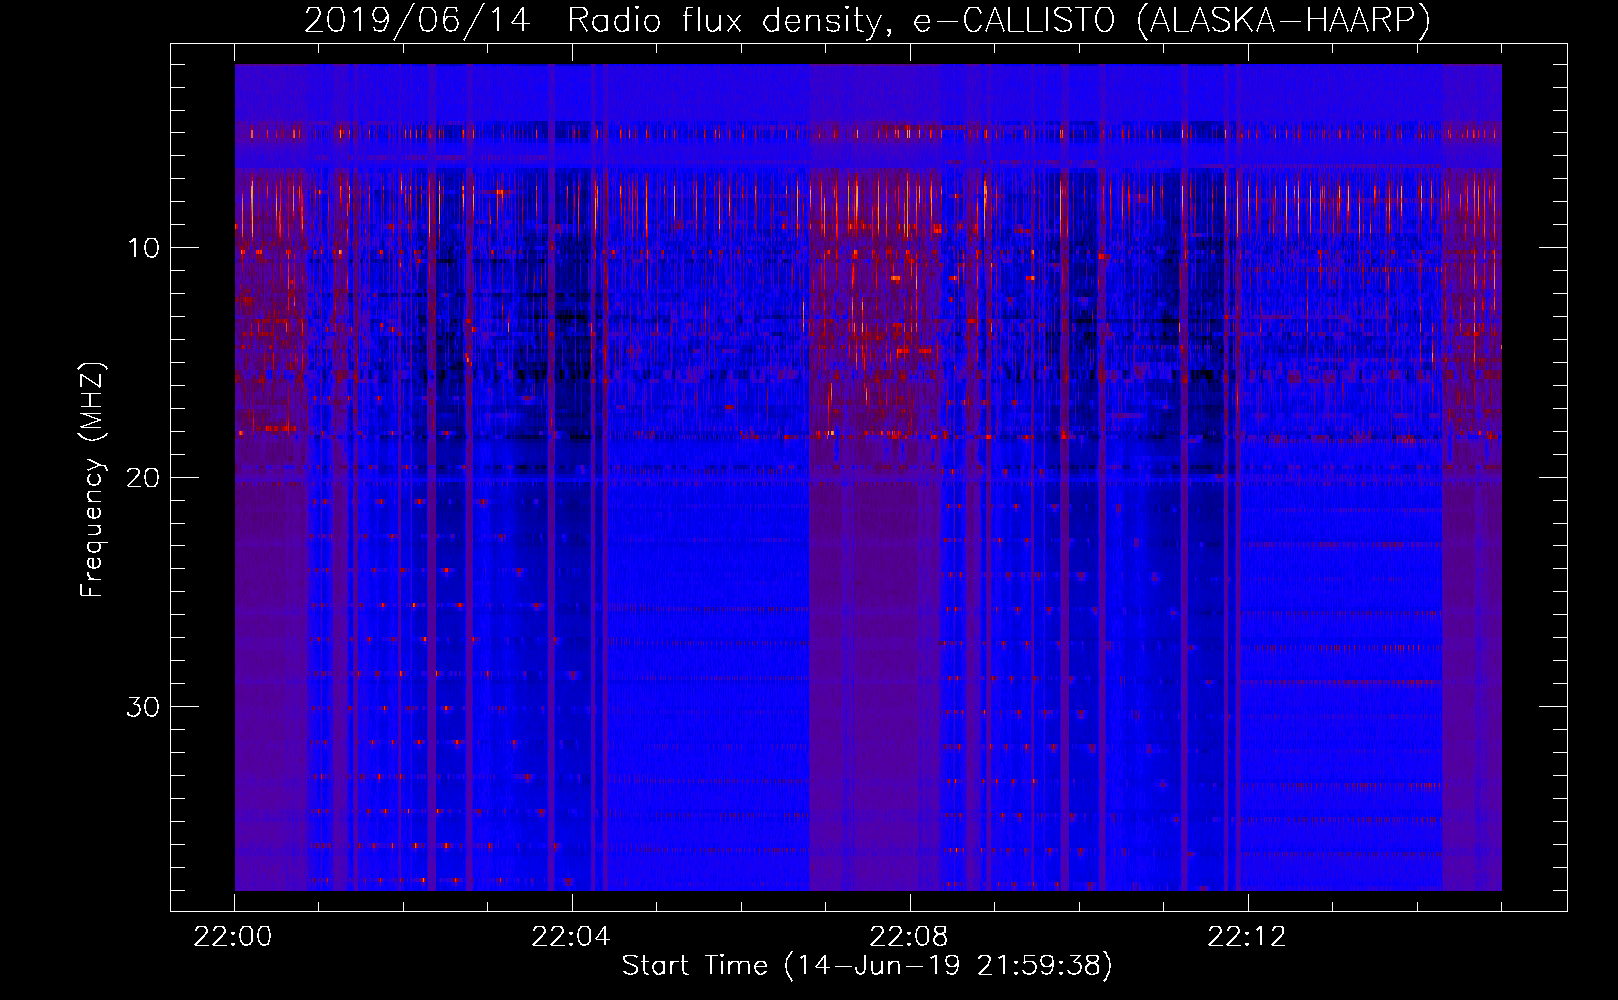Click the '22:12' time axis label
Image resolution: width=1618 pixels, height=1000 pixels.
click(1247, 937)
